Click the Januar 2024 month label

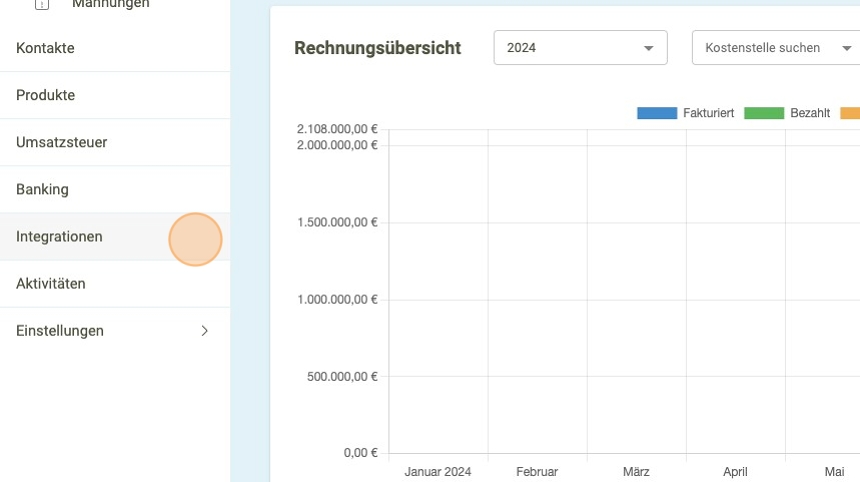coord(438,472)
